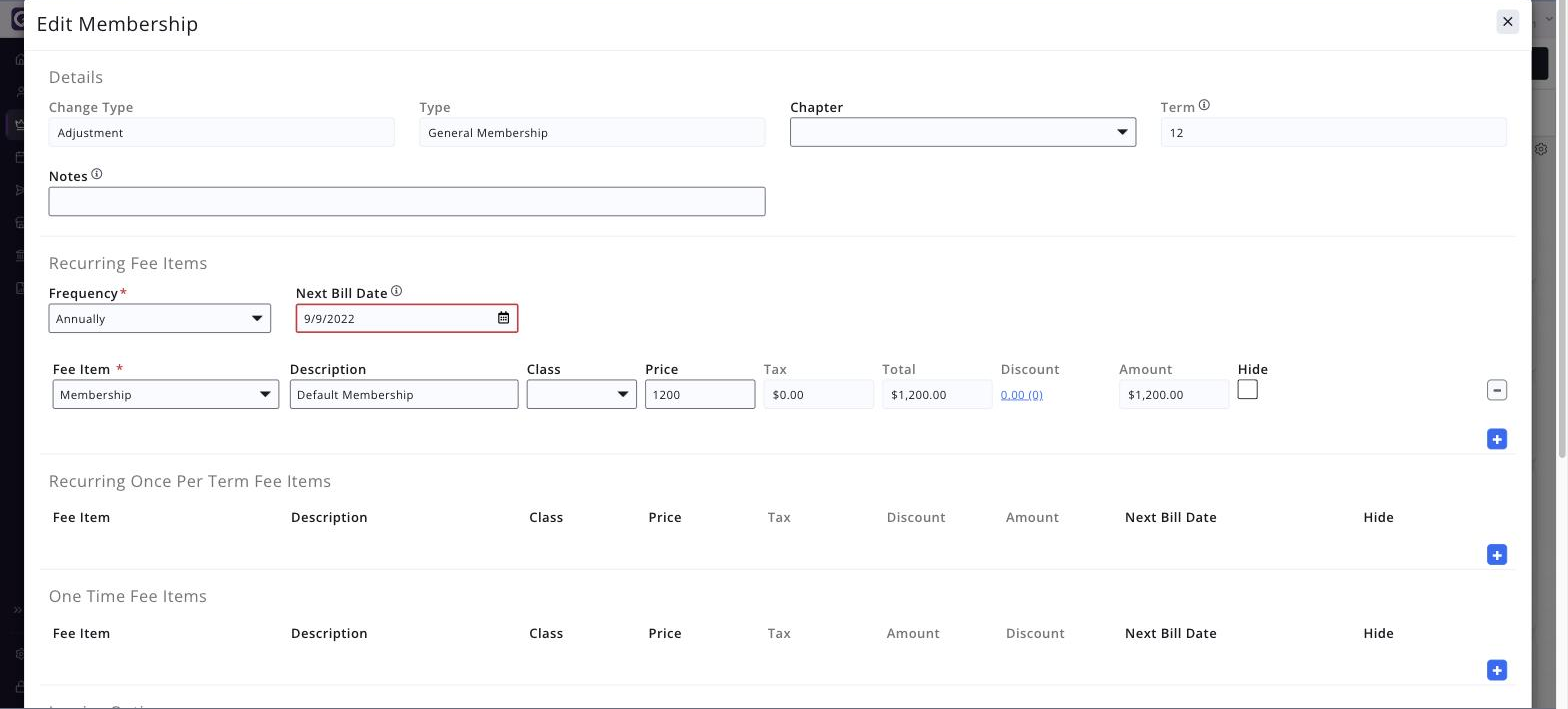The width and height of the screenshot is (1568, 709).
Task: Add a new Recurring Fee Item row
Action: click(1496, 439)
